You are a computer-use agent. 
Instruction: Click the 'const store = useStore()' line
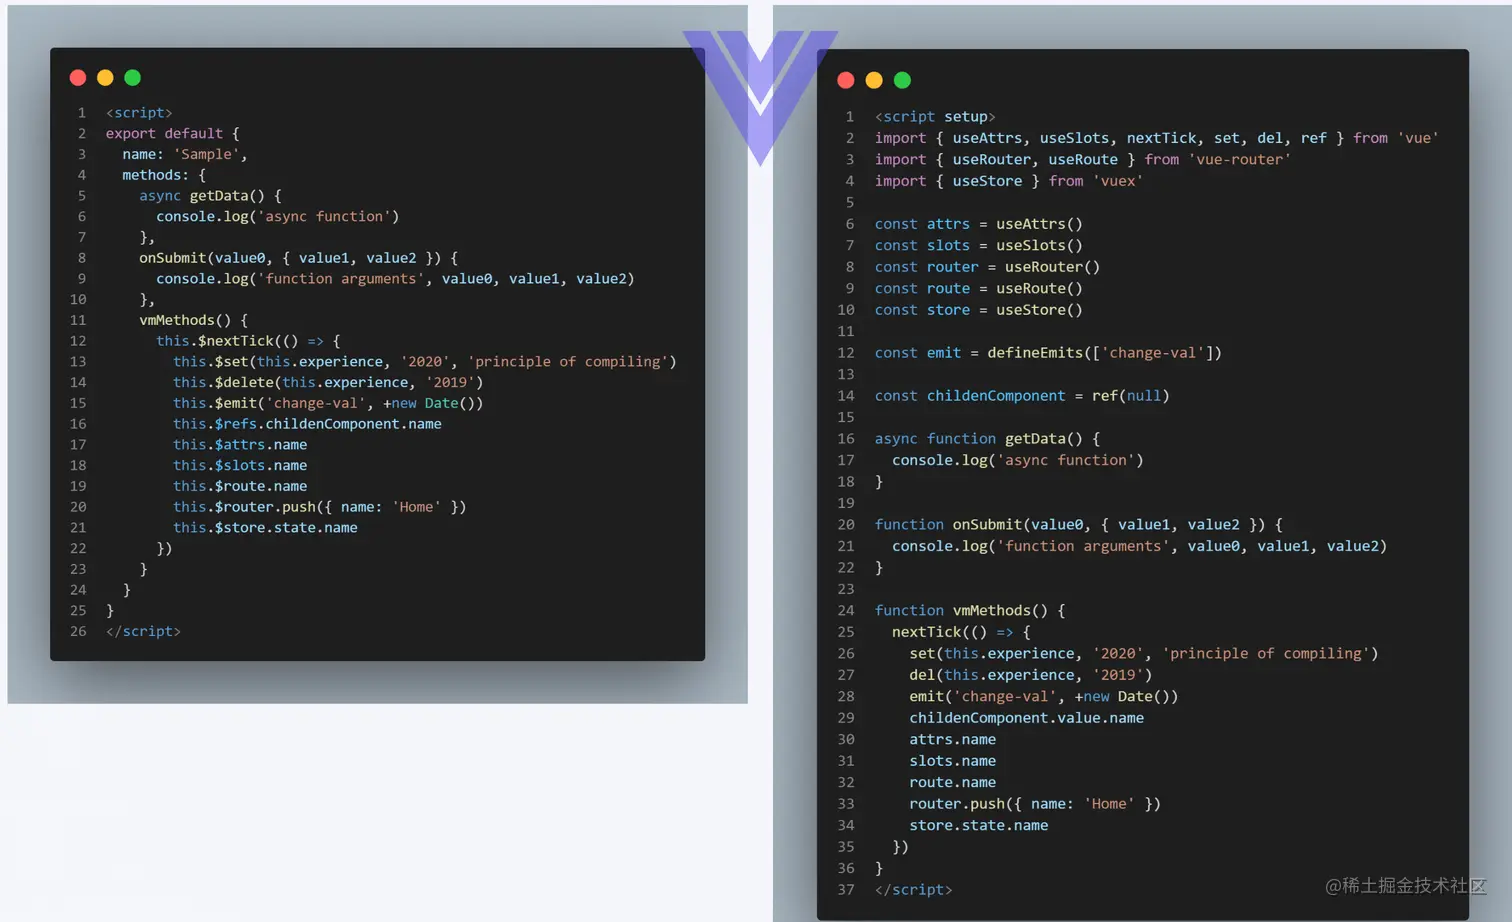pos(979,310)
